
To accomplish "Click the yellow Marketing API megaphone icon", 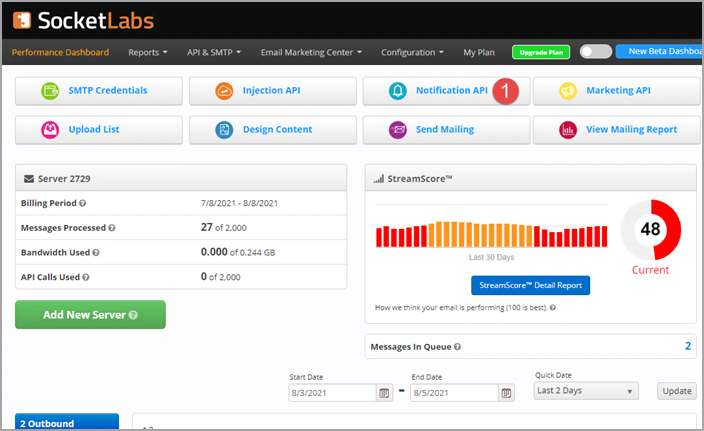I will tap(568, 91).
